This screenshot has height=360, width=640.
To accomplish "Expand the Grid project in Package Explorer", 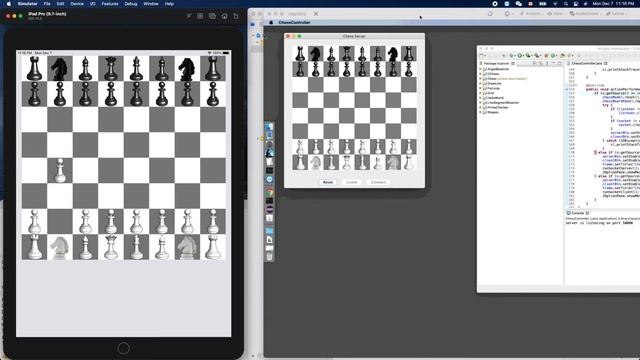I will [x=480, y=93].
